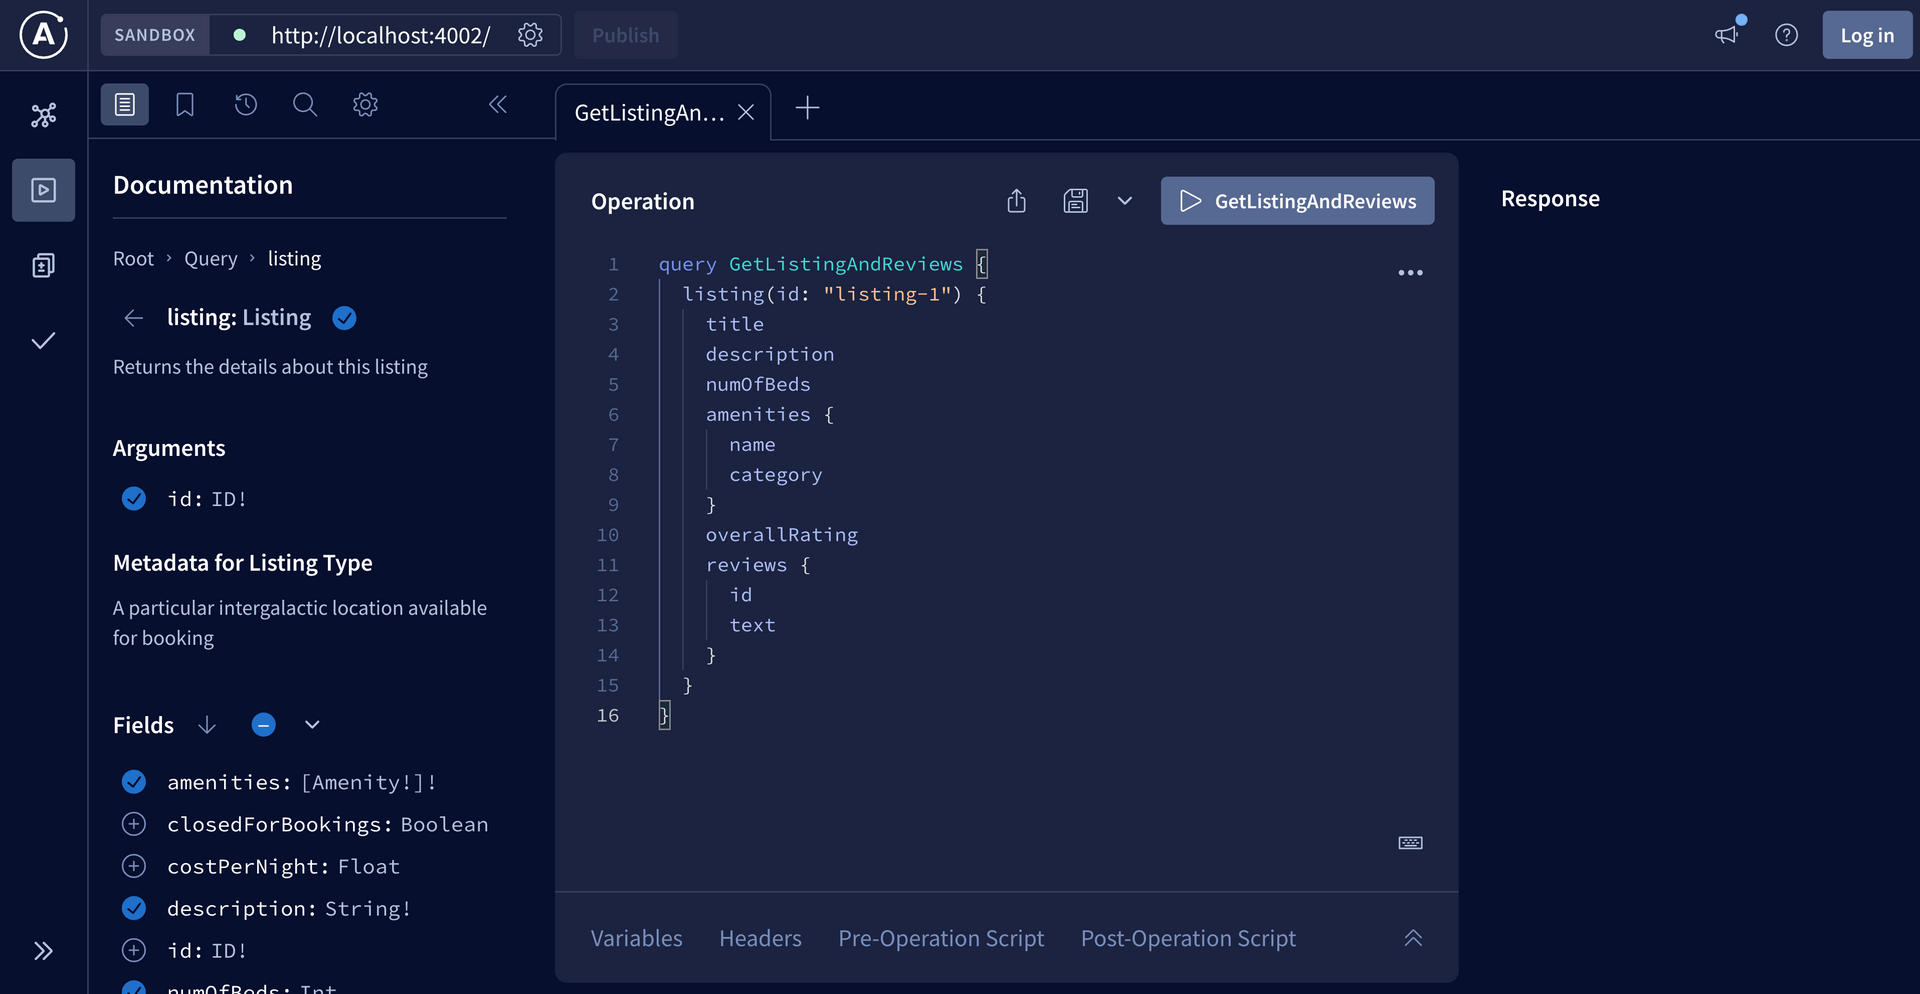View announcements via the megaphone icon
Viewport: 1920px width, 994px height.
[x=1727, y=35]
